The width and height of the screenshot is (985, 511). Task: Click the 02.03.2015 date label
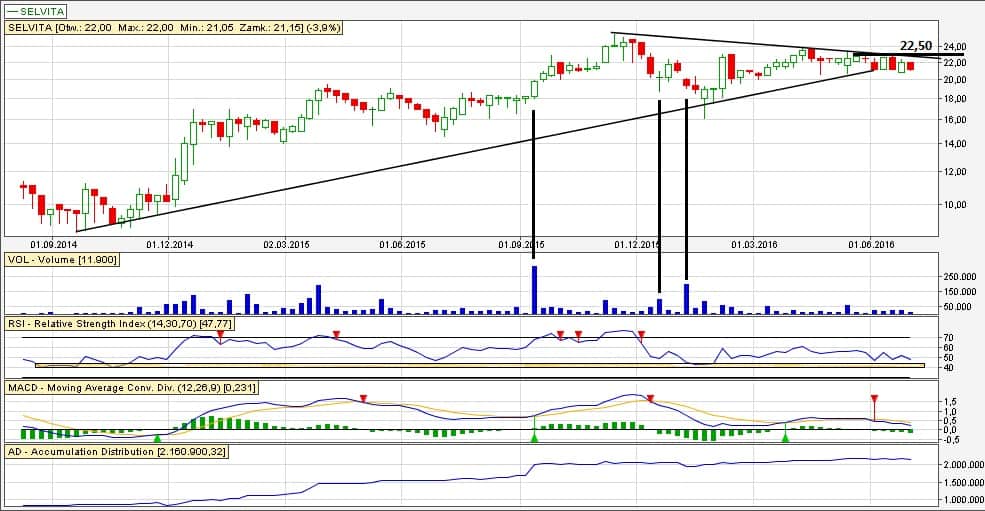[x=288, y=243]
